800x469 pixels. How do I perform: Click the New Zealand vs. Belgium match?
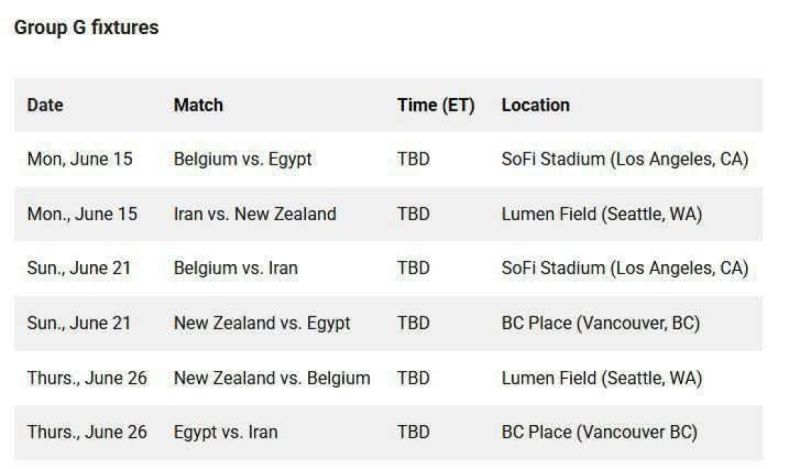point(271,378)
